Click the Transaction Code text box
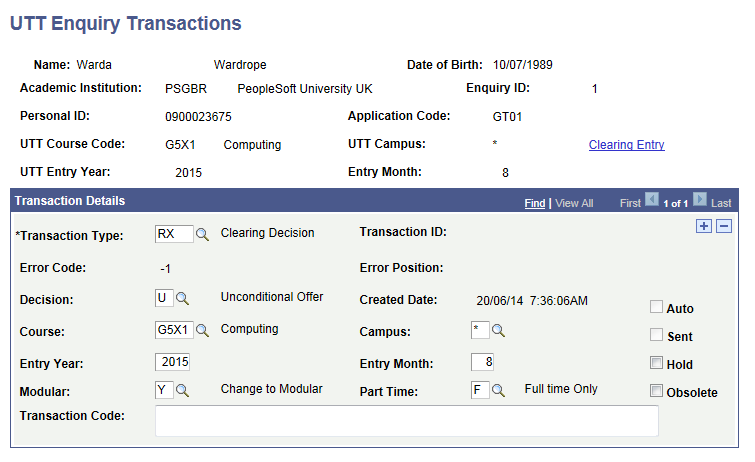The image size is (755, 462). coord(407,421)
